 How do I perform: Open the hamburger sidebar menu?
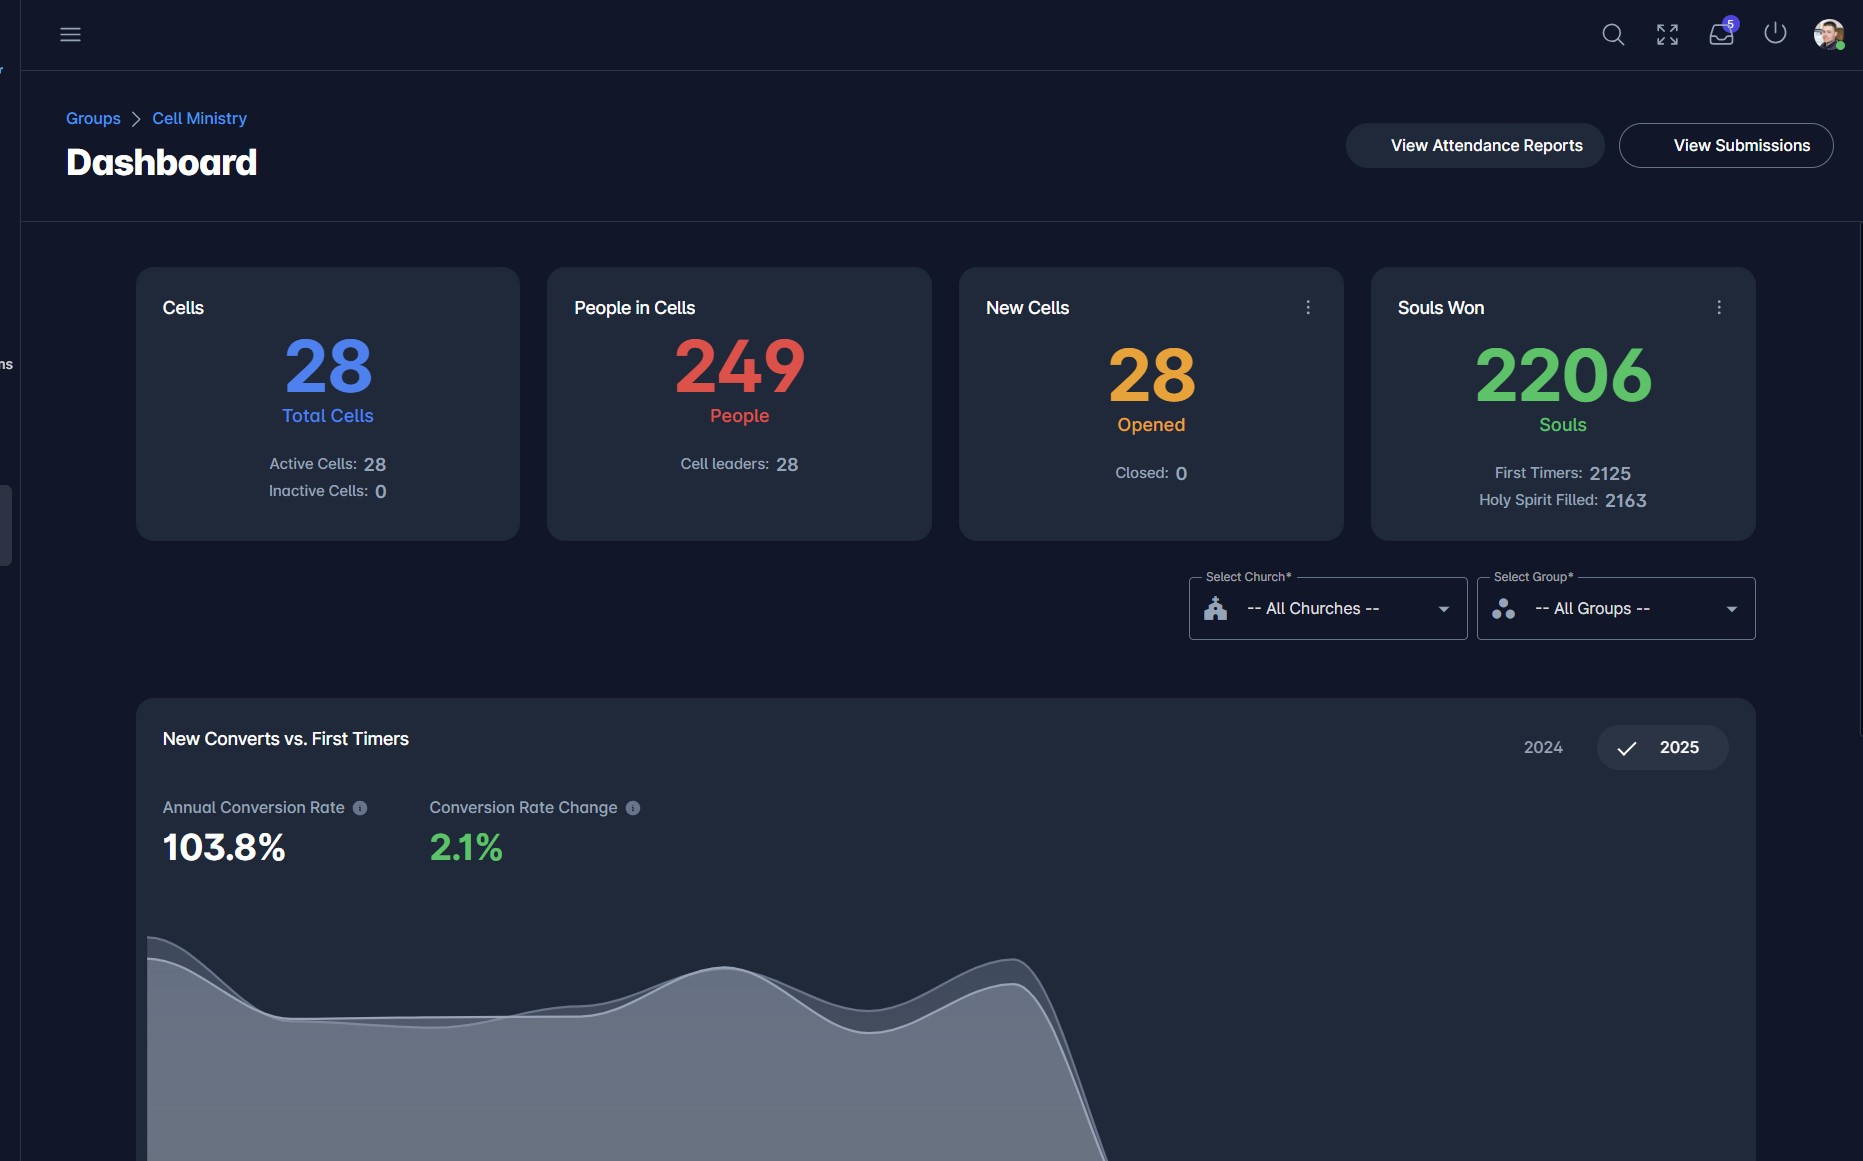coord(70,35)
